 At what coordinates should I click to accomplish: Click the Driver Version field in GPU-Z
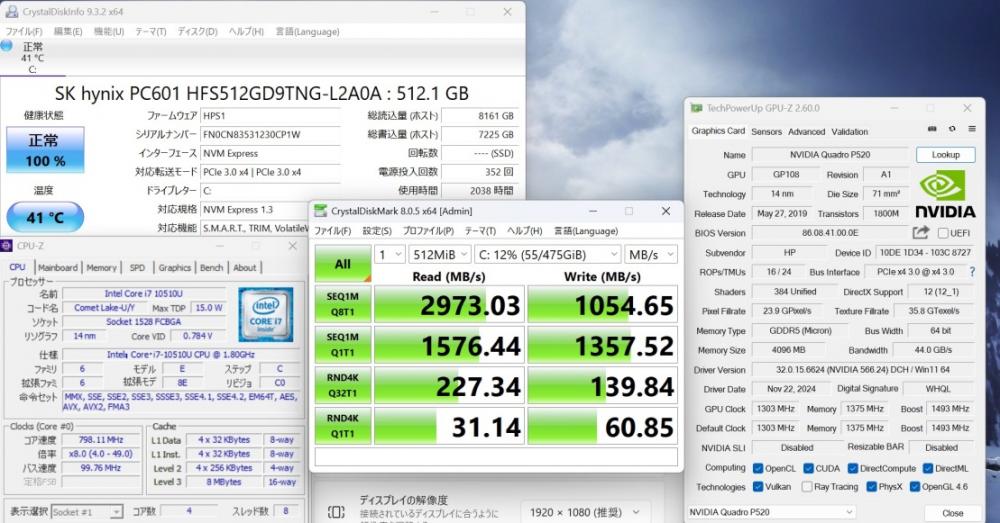click(863, 369)
